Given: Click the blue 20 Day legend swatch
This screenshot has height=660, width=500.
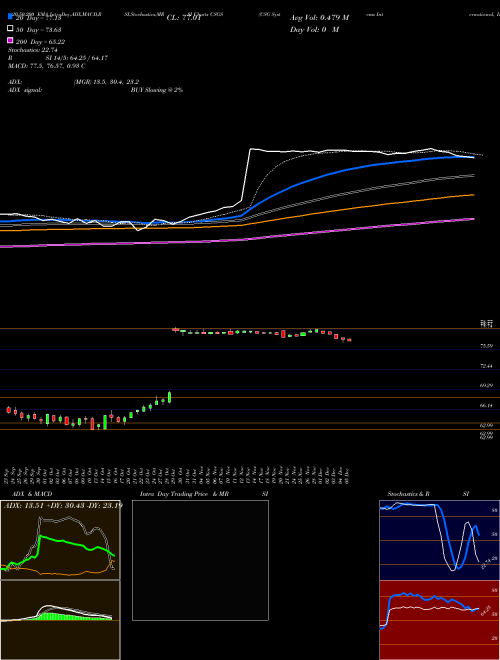Looking at the screenshot, I should (10, 17).
